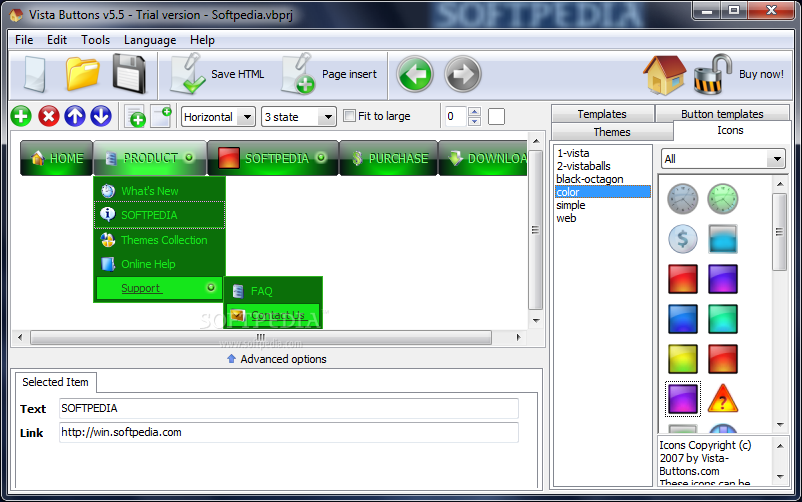Click the spinner number field showing 0
This screenshot has height=502, width=802.
[x=456, y=116]
